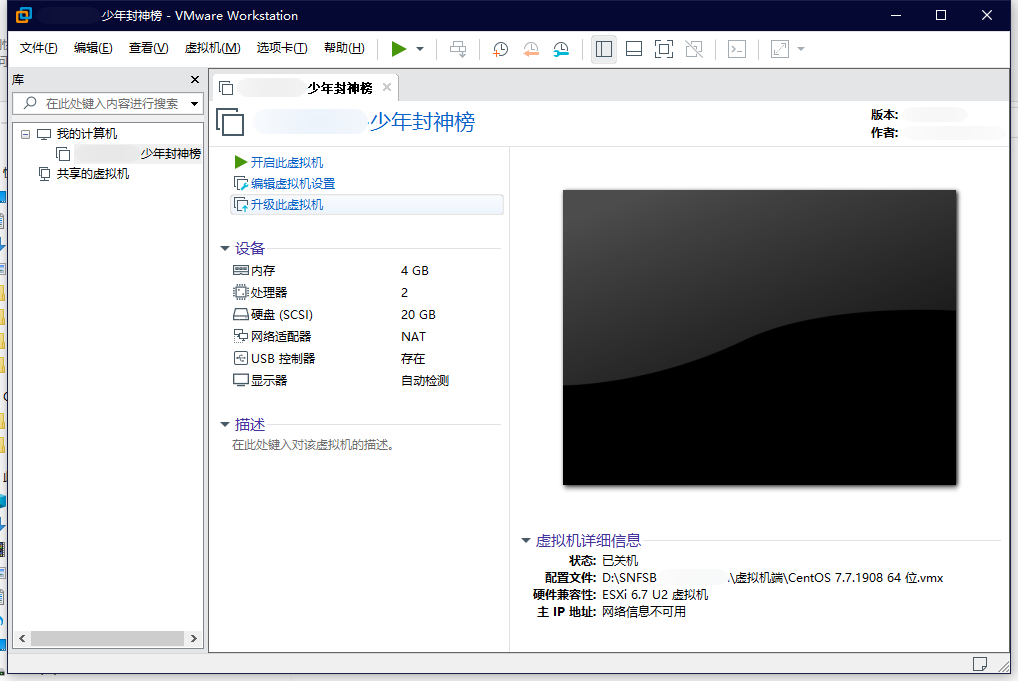
Task: Click the library scrollbar left arrow
Action: [22, 639]
